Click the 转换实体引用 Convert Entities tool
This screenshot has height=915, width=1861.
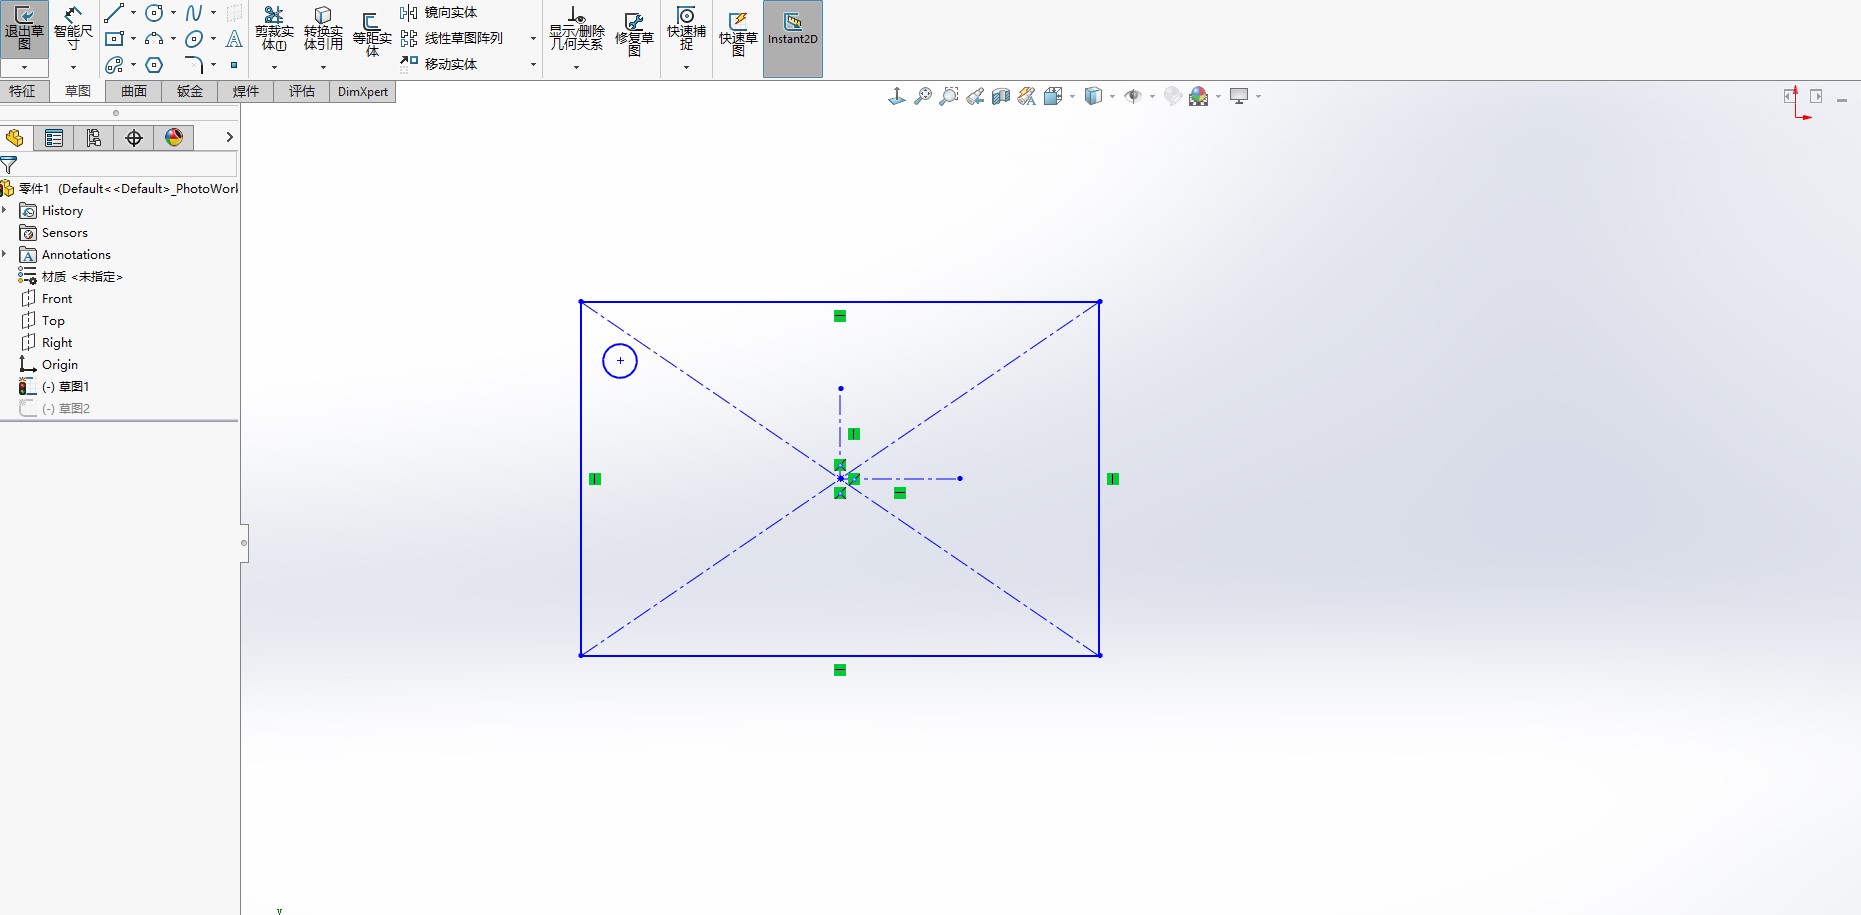323,29
